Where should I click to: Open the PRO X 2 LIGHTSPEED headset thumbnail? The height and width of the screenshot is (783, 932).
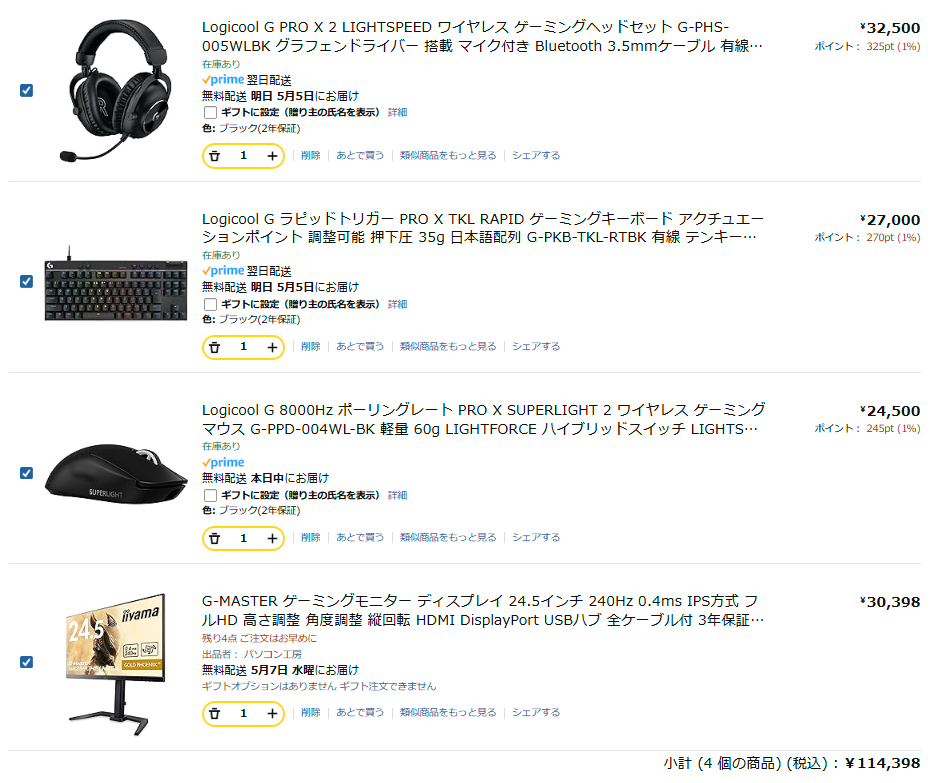click(116, 90)
